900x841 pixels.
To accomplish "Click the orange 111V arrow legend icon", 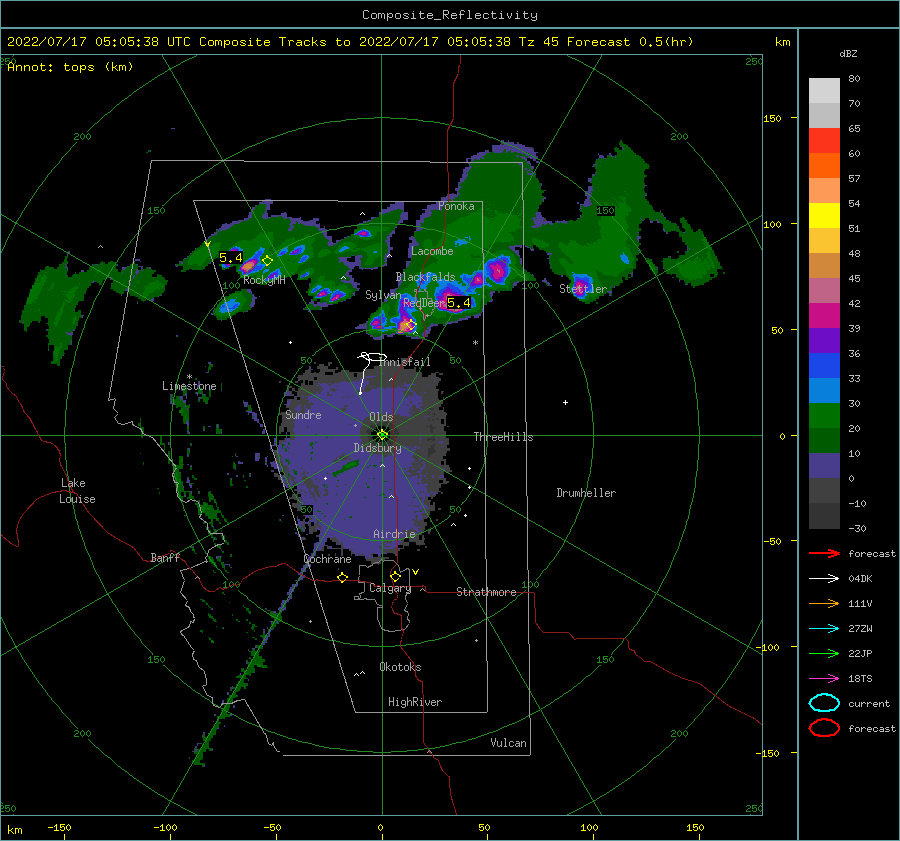I will 824,603.
